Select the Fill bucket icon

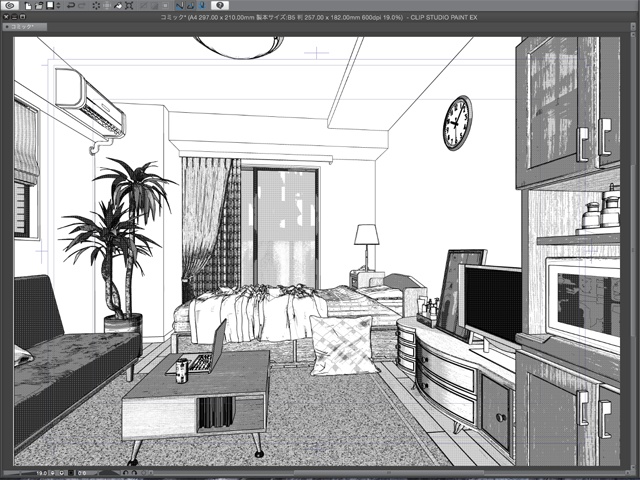(118, 6)
